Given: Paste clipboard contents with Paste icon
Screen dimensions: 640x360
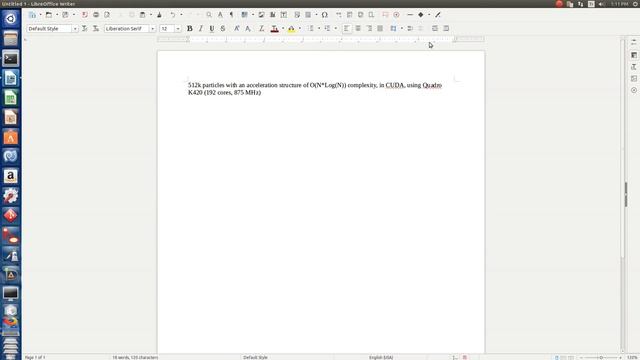Looking at the screenshot, I should [142, 15].
